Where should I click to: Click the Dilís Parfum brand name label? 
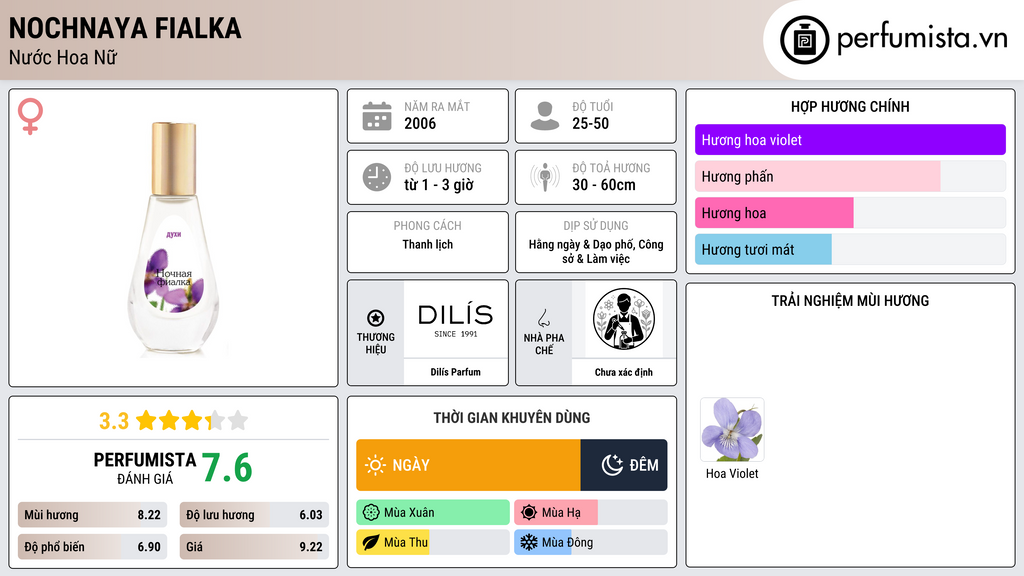tap(455, 372)
